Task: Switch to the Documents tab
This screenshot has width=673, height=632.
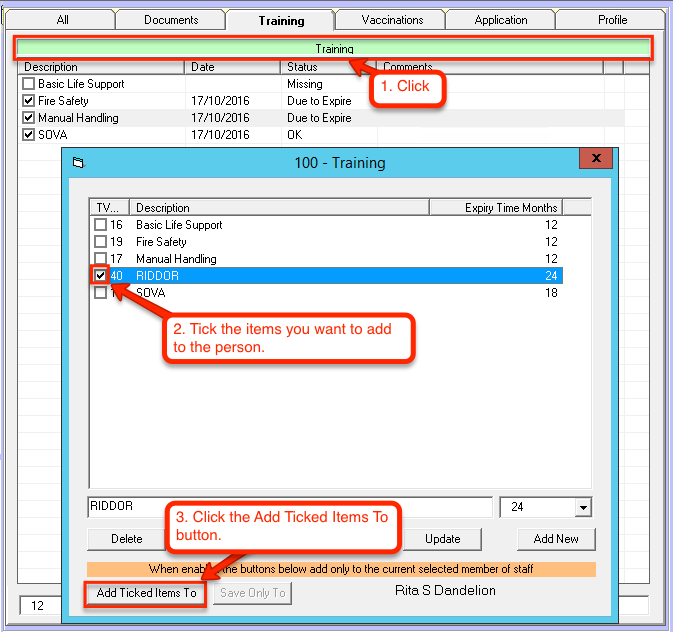Action: tap(171, 20)
